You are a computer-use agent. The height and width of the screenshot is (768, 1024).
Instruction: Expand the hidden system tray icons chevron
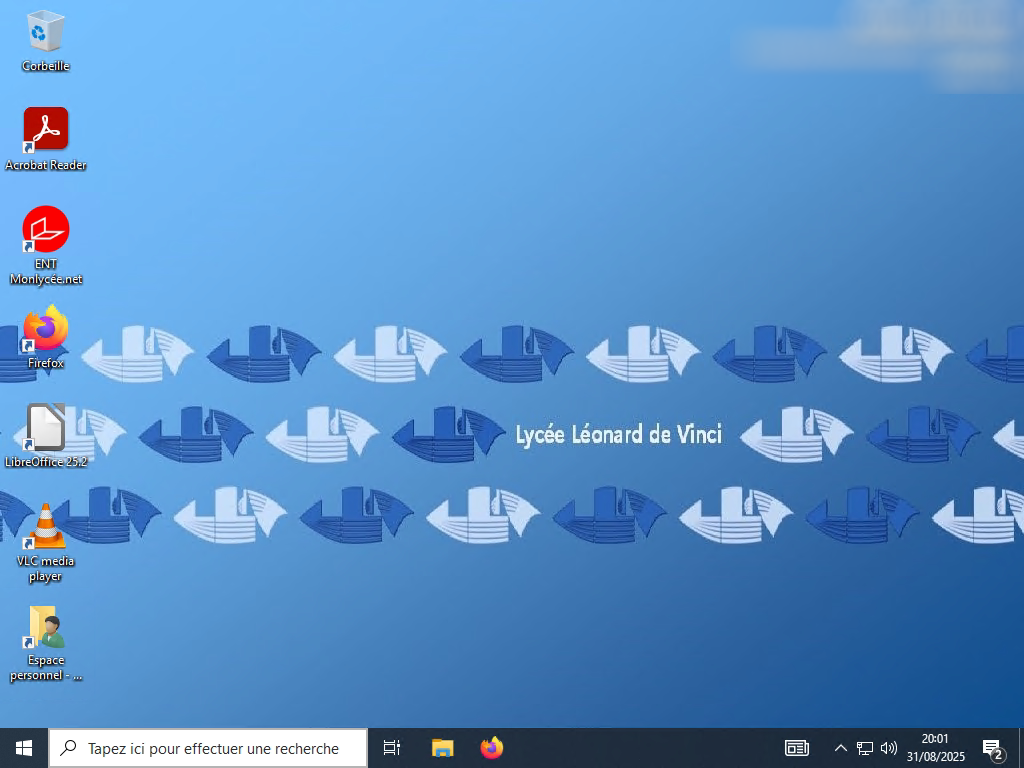pos(840,748)
